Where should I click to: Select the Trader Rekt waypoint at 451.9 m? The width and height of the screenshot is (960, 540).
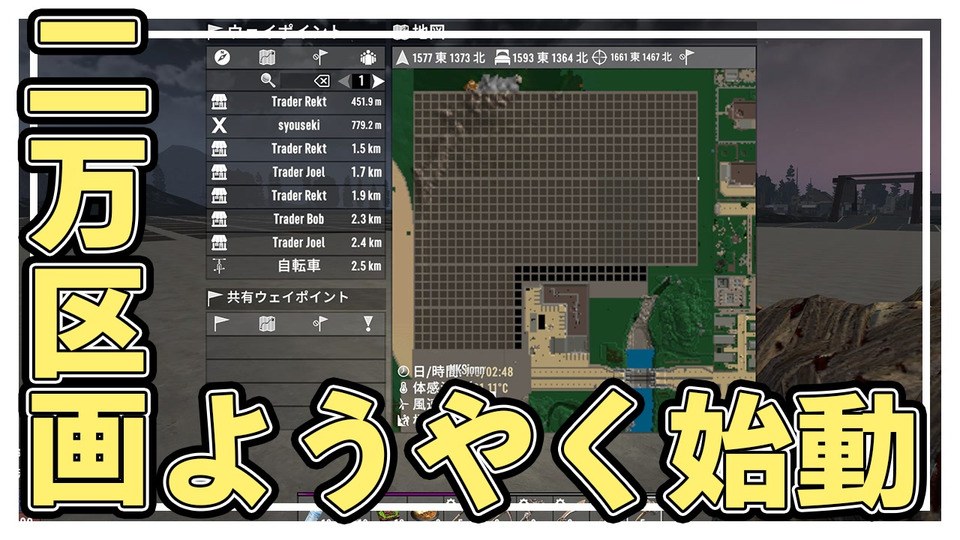click(x=296, y=102)
